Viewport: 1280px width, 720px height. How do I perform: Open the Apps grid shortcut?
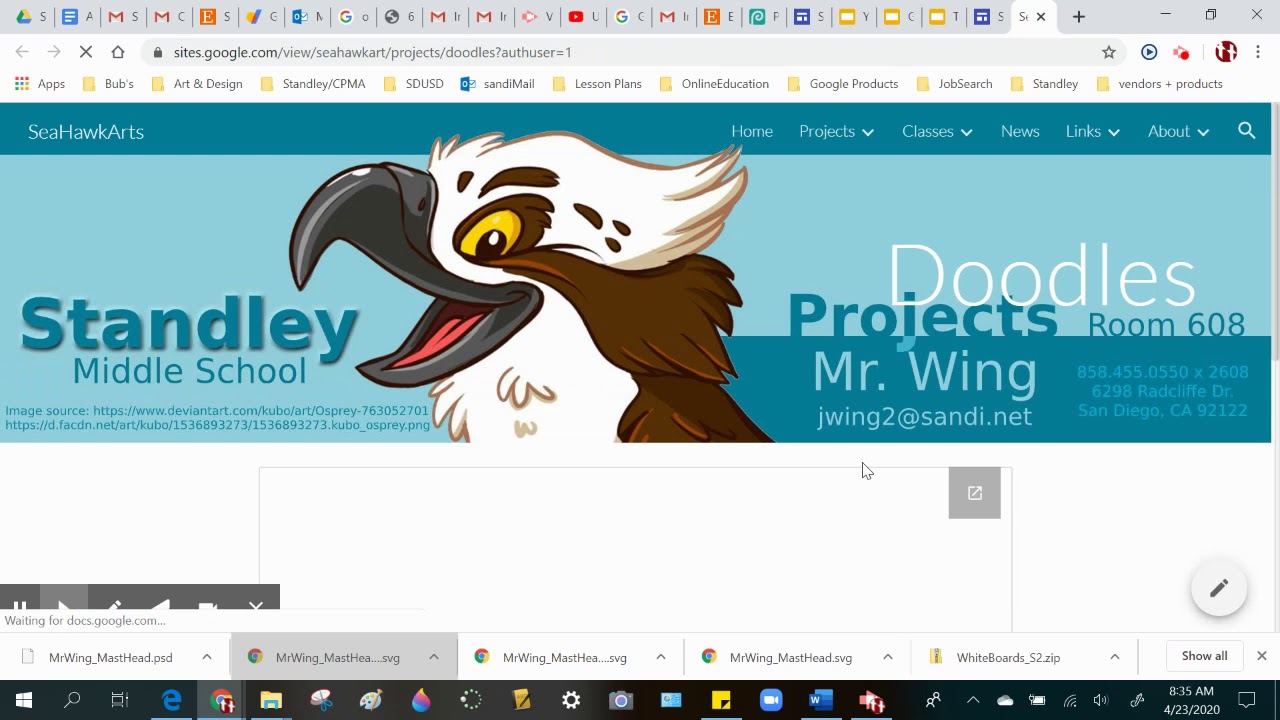coord(40,84)
